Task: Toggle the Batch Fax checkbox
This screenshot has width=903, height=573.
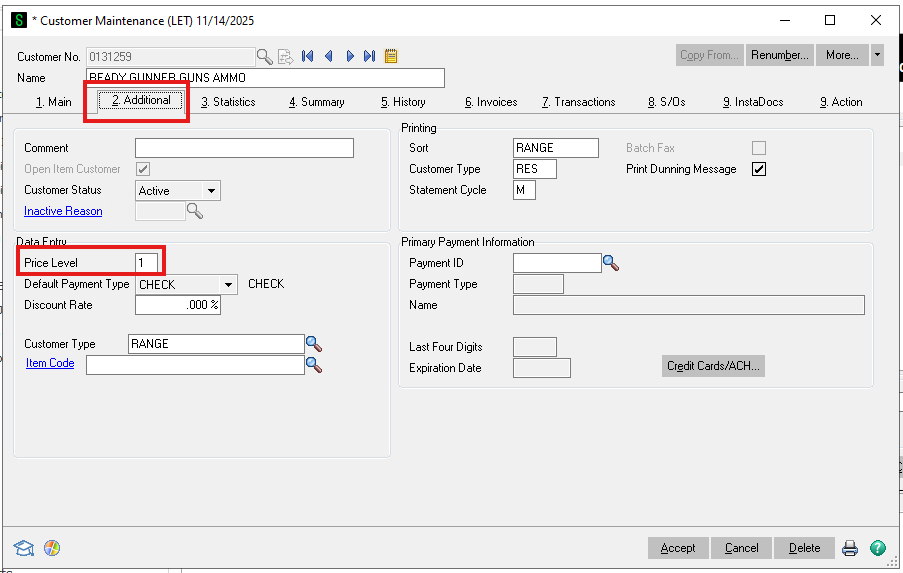Action: (x=759, y=148)
